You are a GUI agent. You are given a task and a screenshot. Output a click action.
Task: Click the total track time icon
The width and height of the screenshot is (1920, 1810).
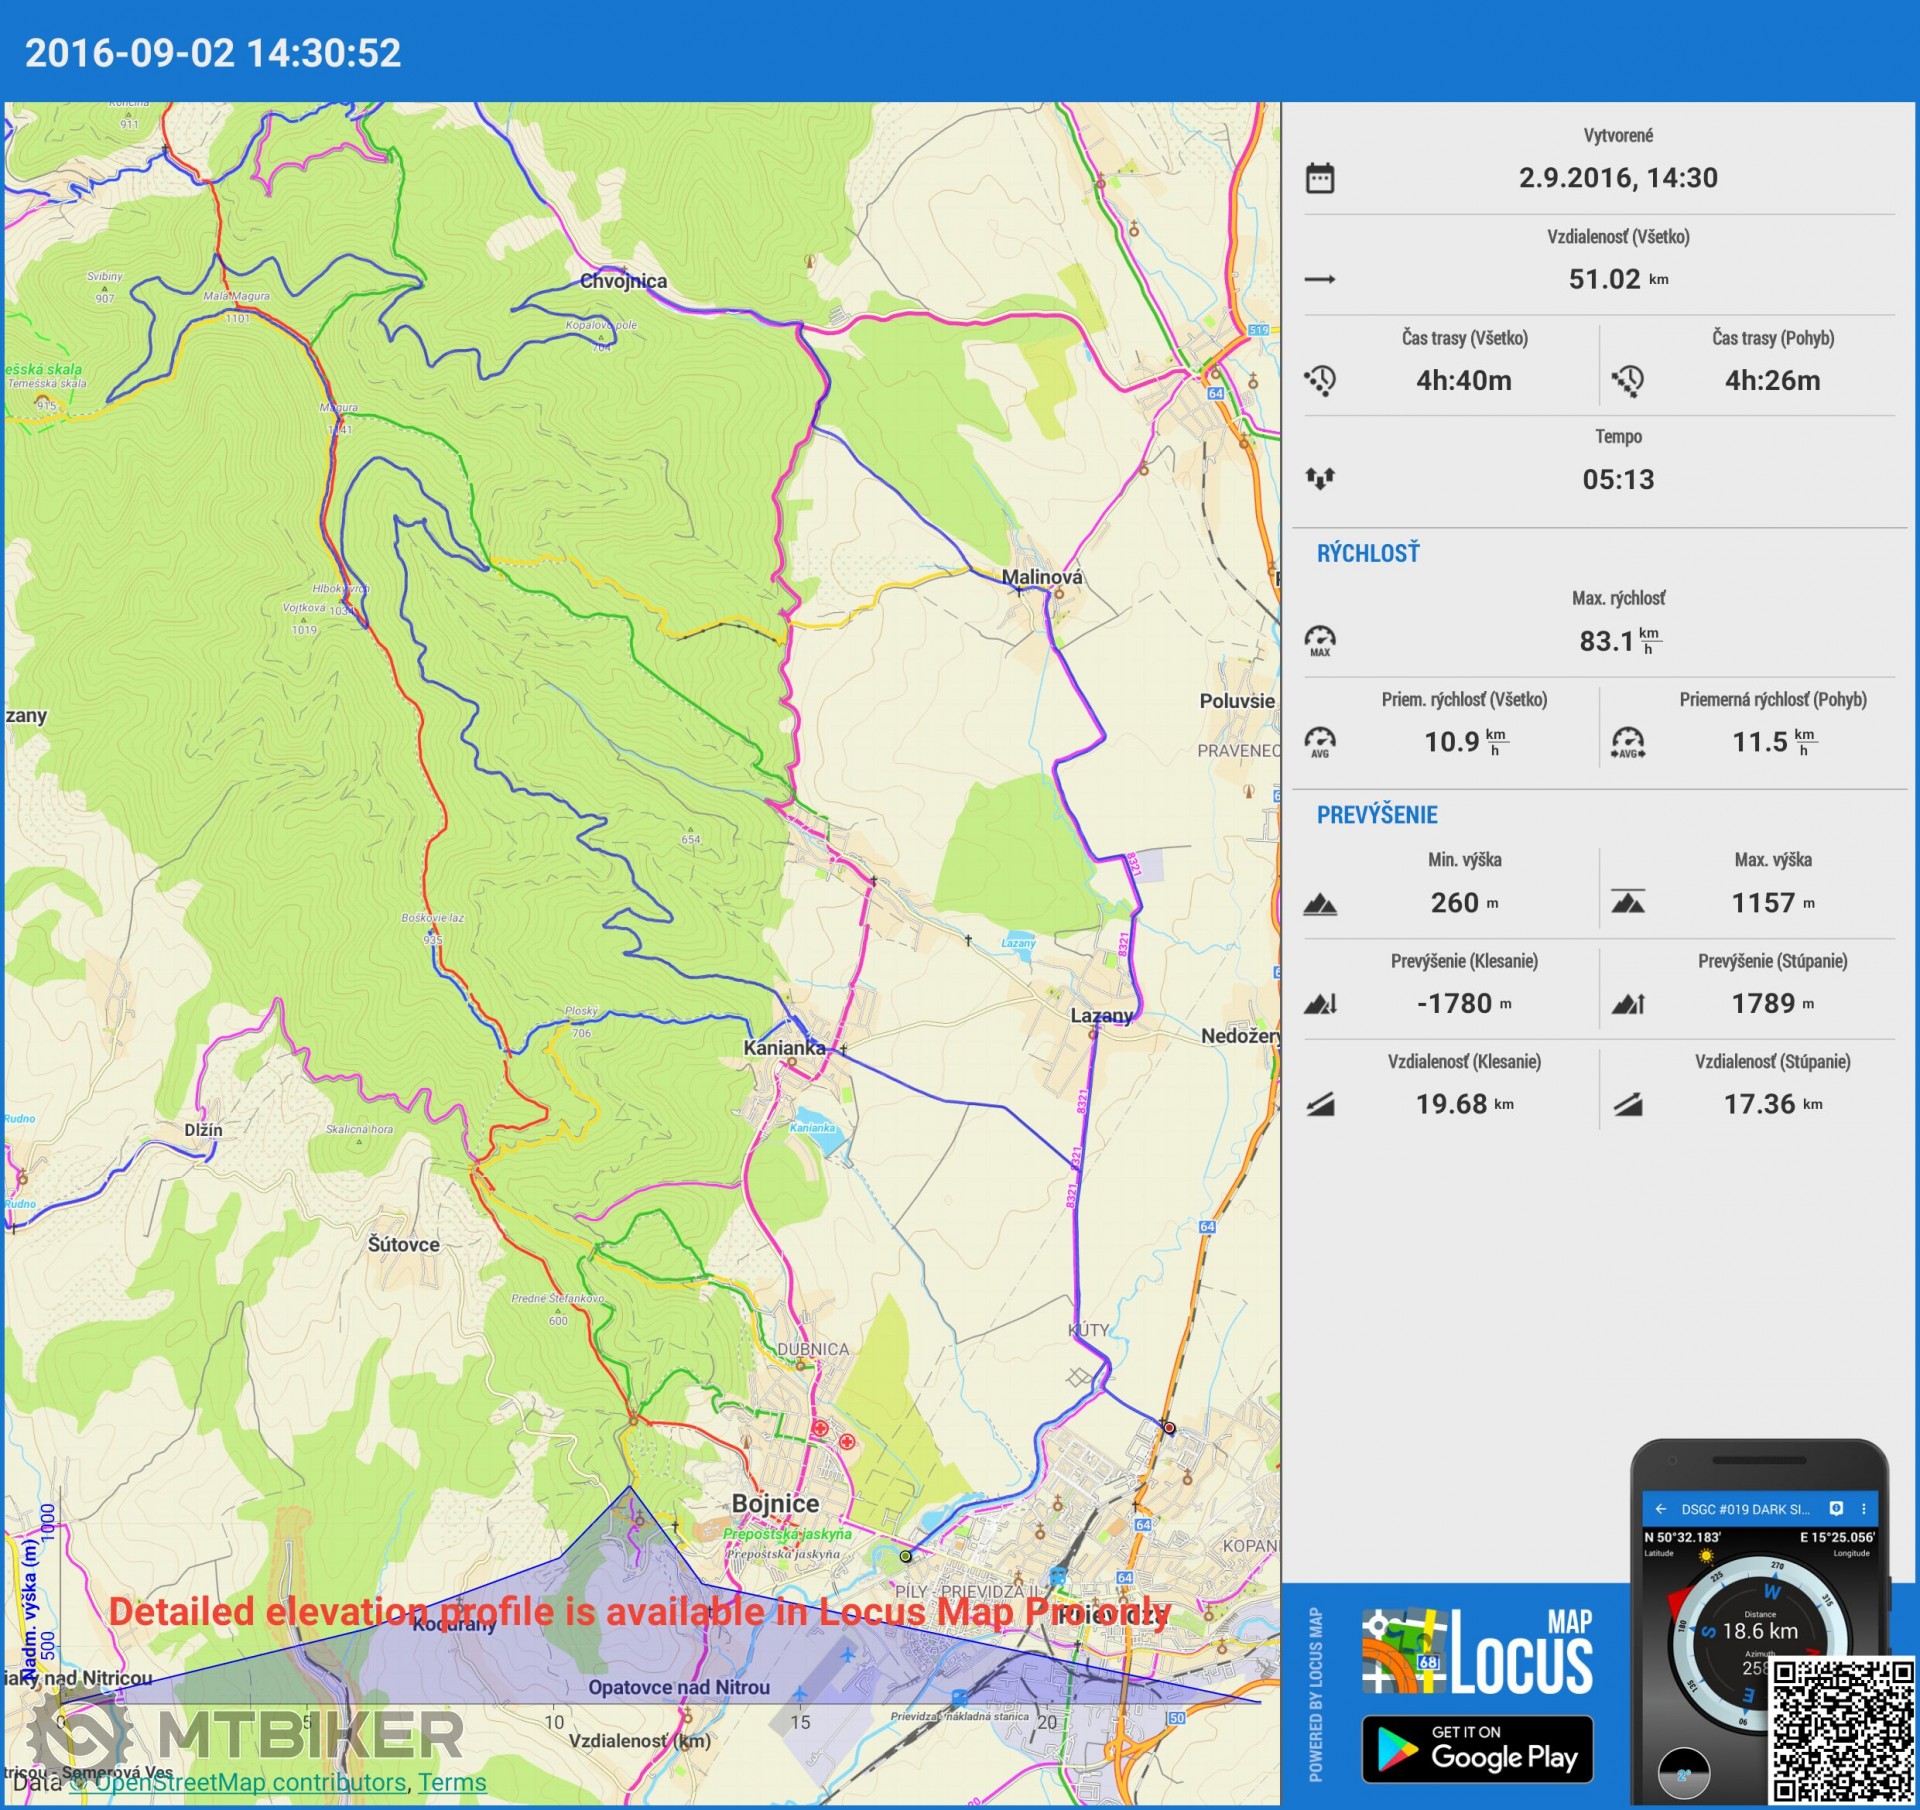(x=1320, y=381)
